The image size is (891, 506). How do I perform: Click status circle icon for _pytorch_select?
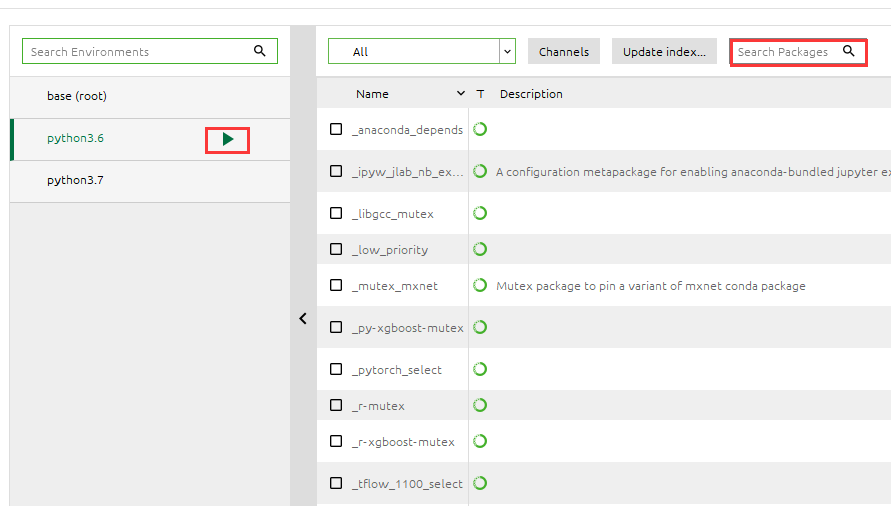point(480,369)
